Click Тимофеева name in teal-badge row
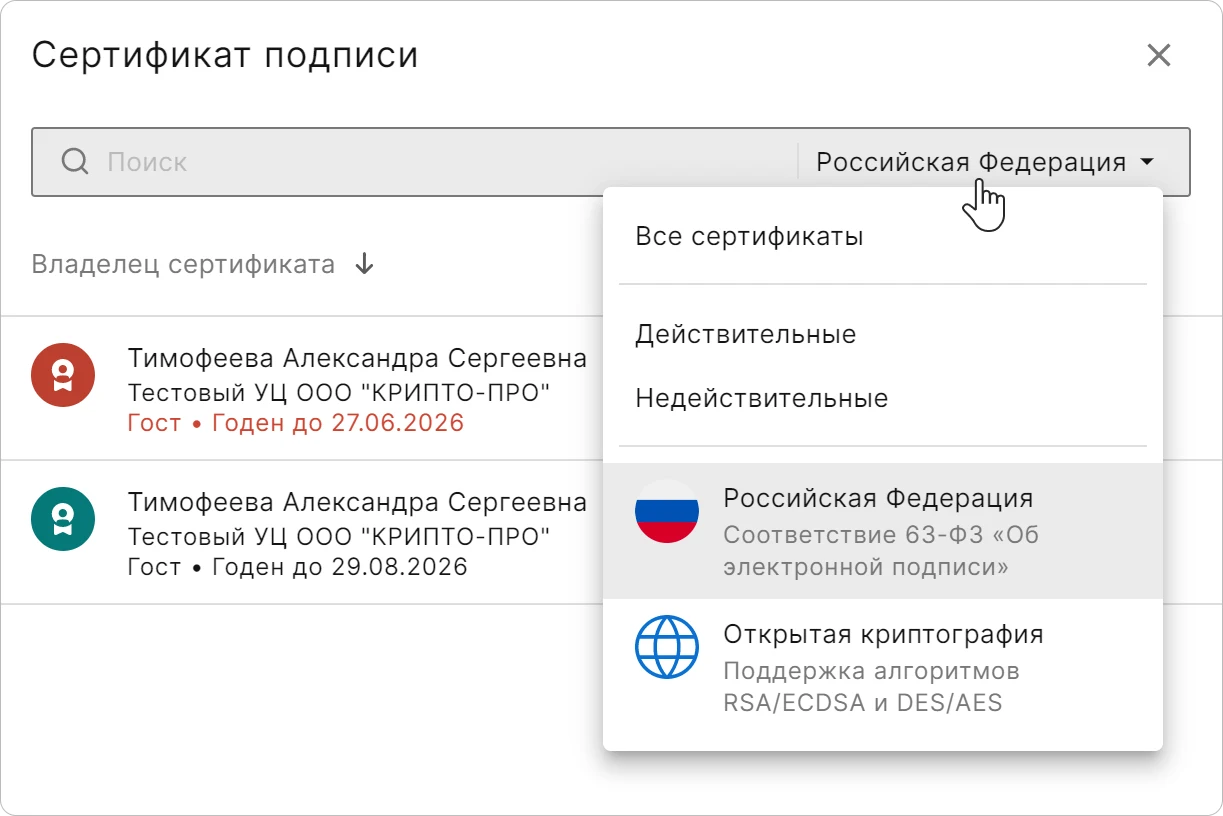Screen dimensions: 1223x816 (x=357, y=501)
